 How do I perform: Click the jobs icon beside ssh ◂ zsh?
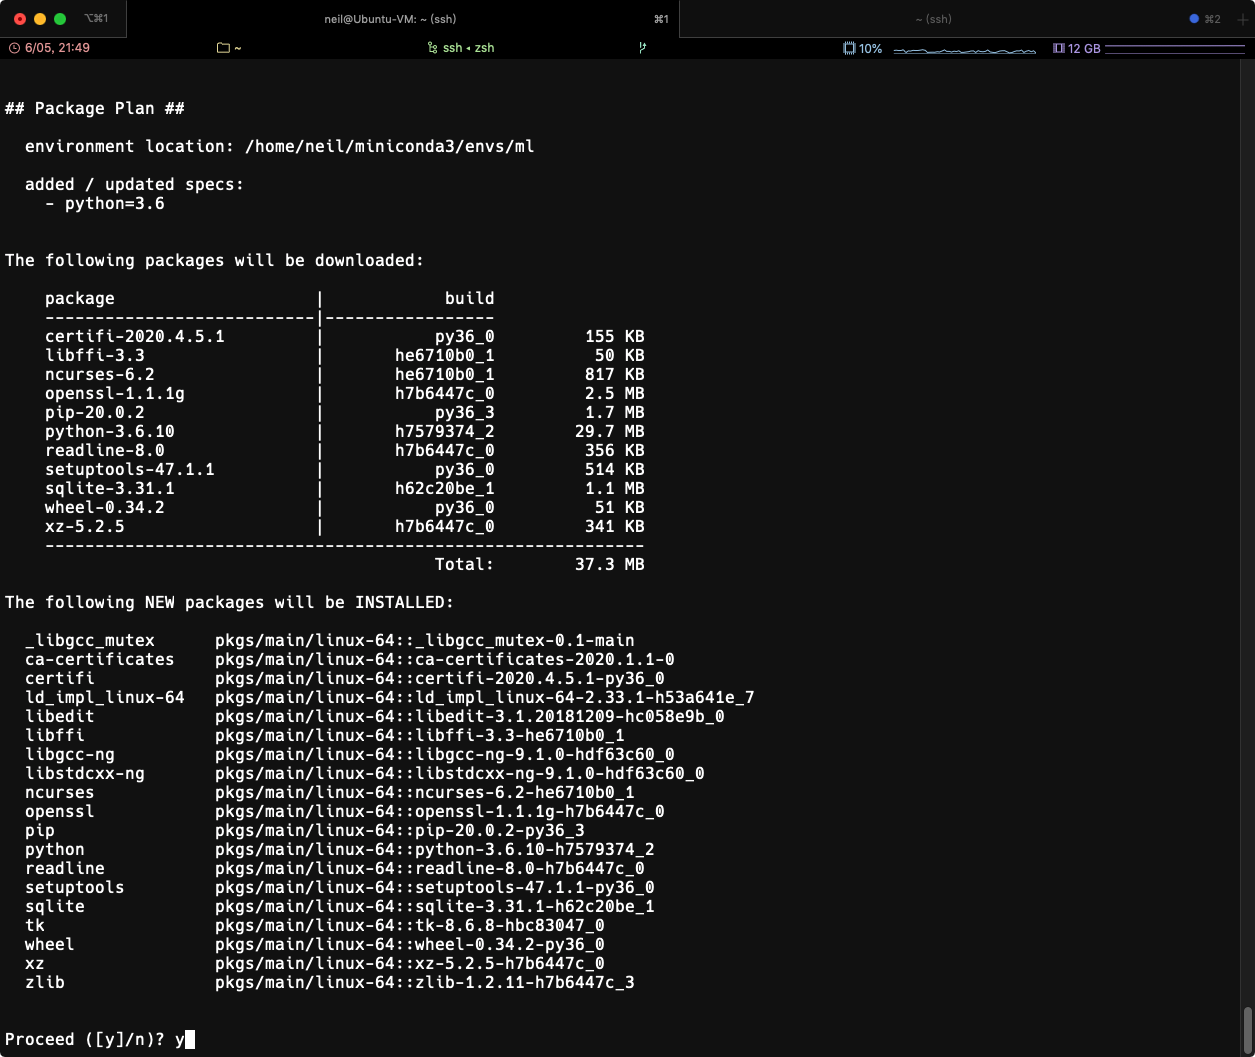point(432,48)
